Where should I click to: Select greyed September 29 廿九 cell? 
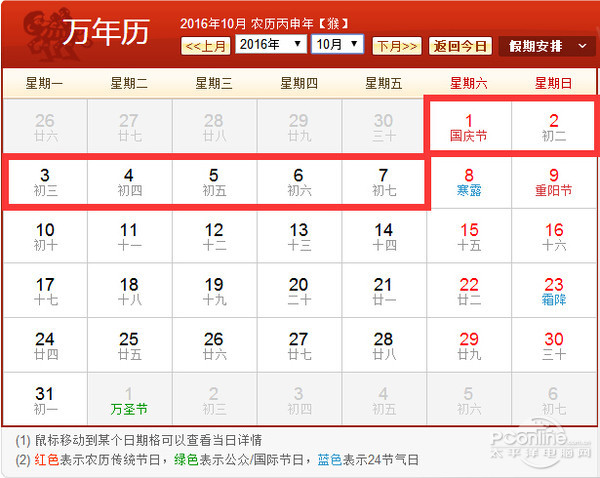(300, 126)
